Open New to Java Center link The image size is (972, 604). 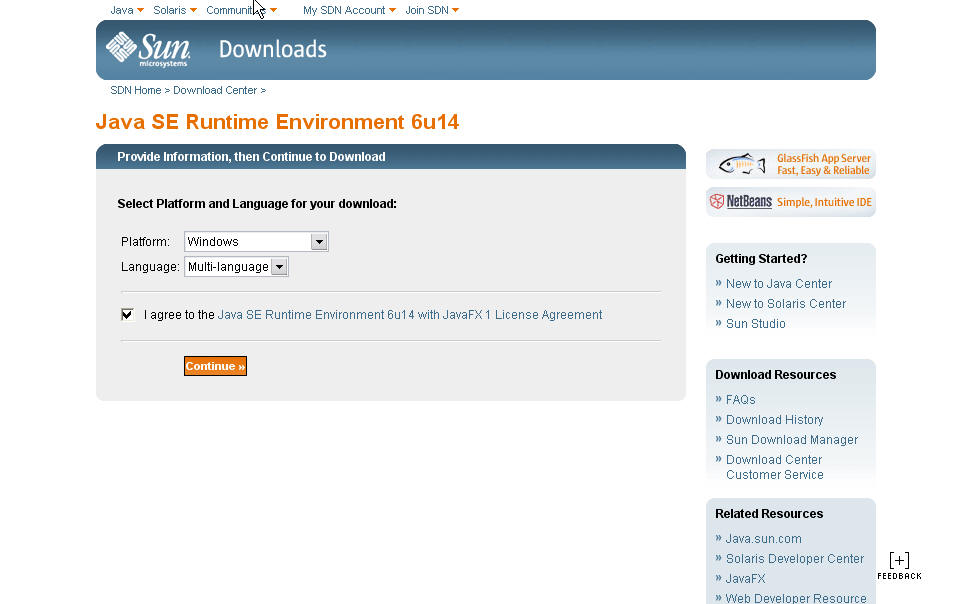coord(779,283)
